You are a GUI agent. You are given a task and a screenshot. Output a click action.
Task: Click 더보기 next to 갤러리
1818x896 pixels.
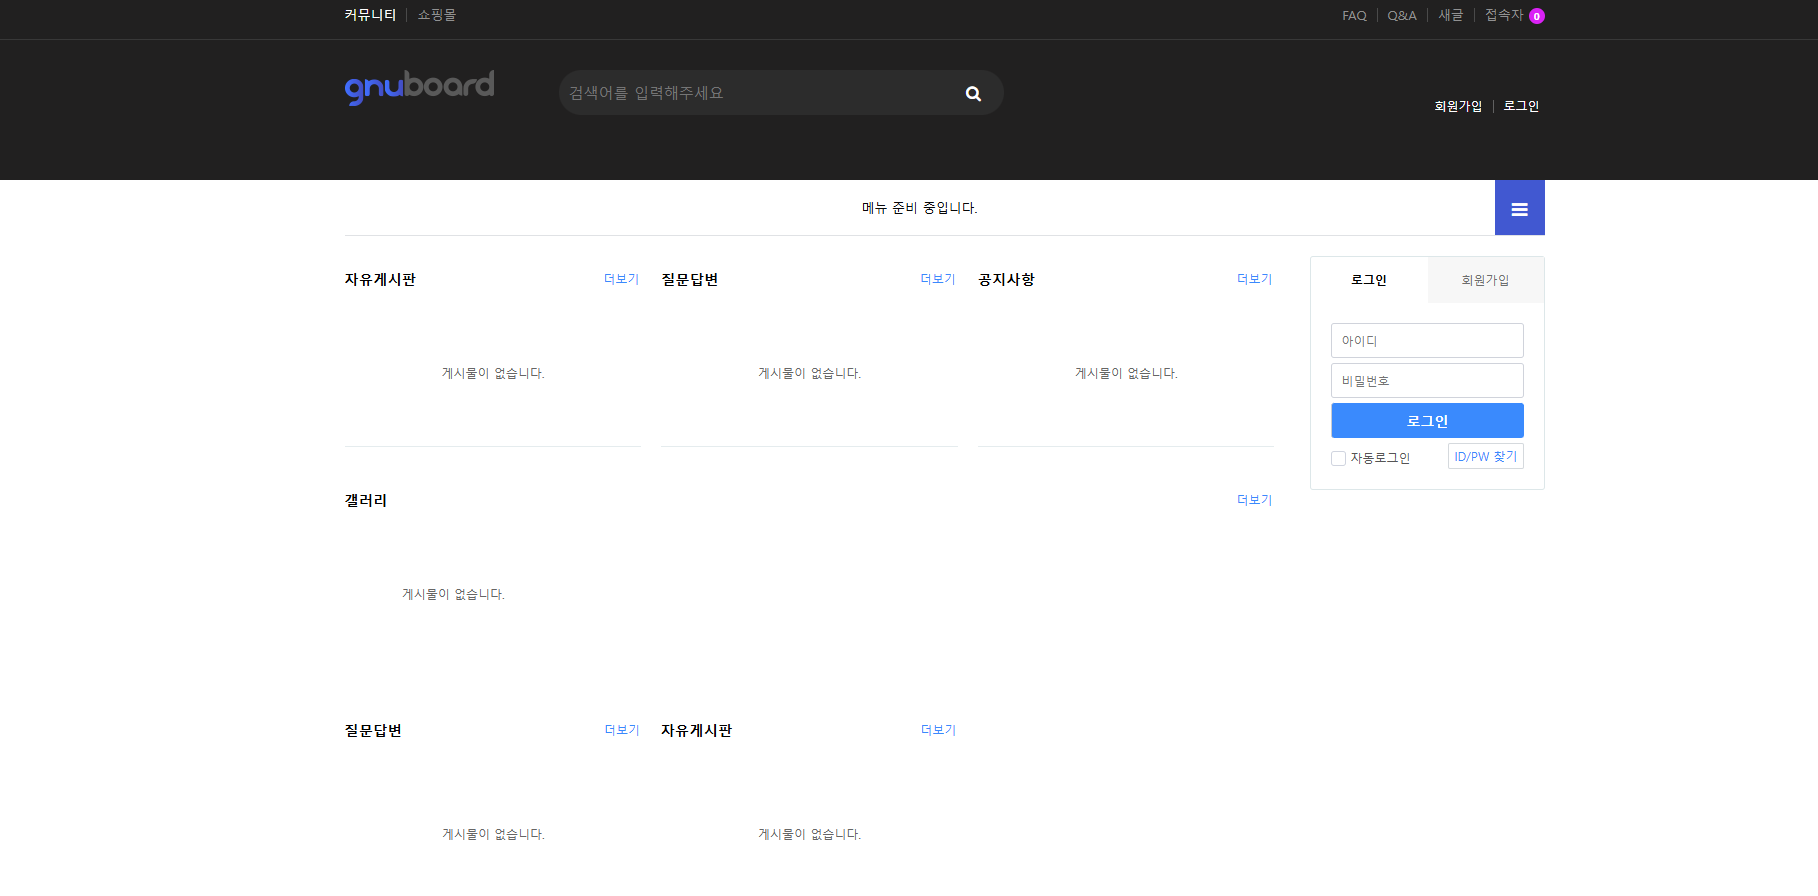pyautogui.click(x=1254, y=500)
